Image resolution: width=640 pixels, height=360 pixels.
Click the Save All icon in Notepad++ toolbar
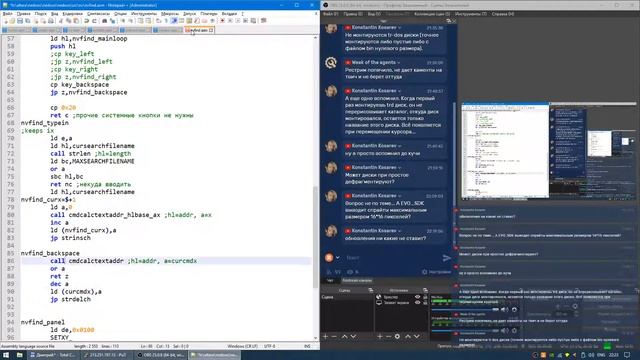click(x=27, y=20)
